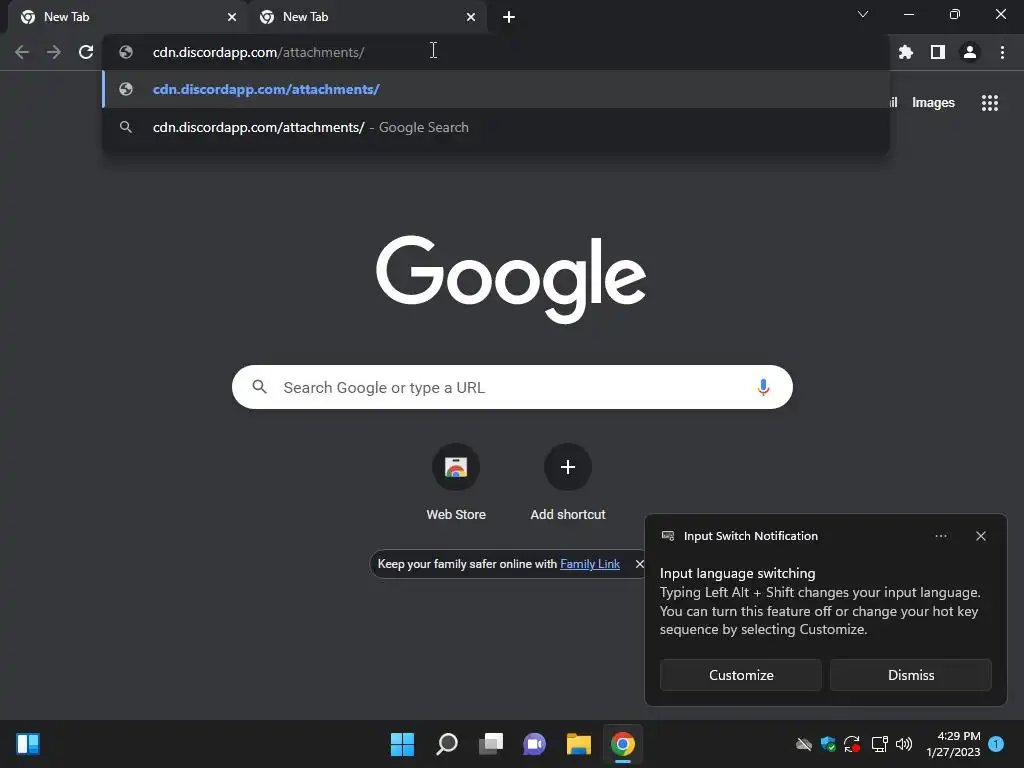The width and height of the screenshot is (1024, 768).
Task: Open the Widgets icon in the taskbar
Action: pyautogui.click(x=28, y=744)
